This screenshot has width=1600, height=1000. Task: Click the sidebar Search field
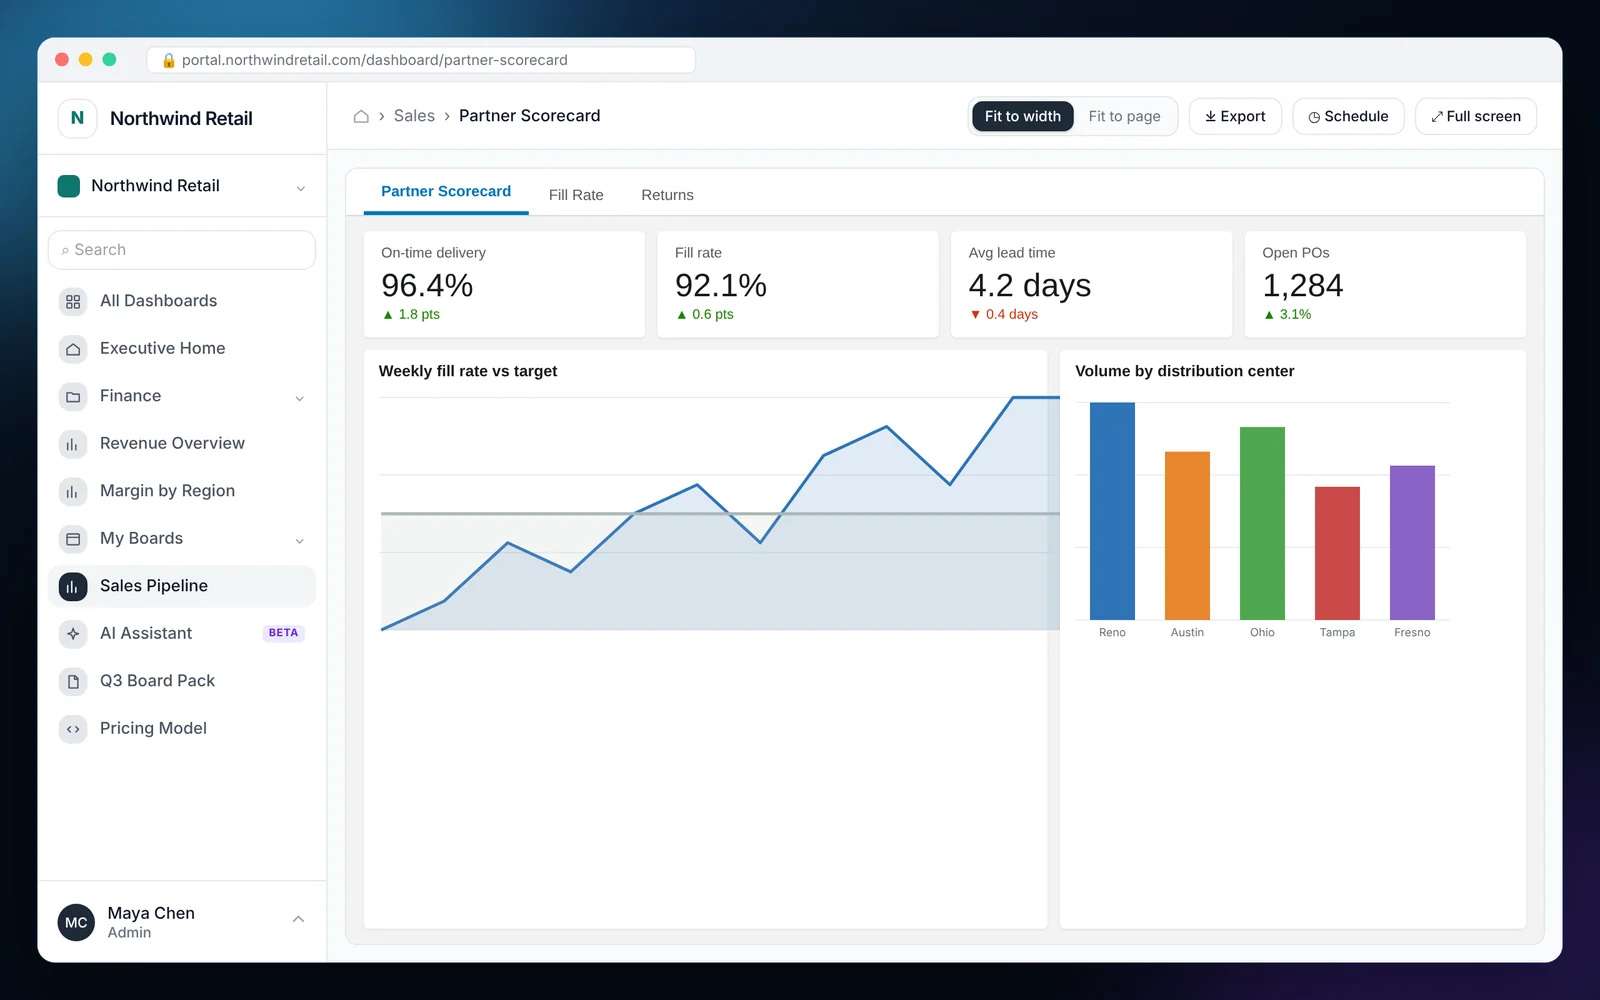182,250
